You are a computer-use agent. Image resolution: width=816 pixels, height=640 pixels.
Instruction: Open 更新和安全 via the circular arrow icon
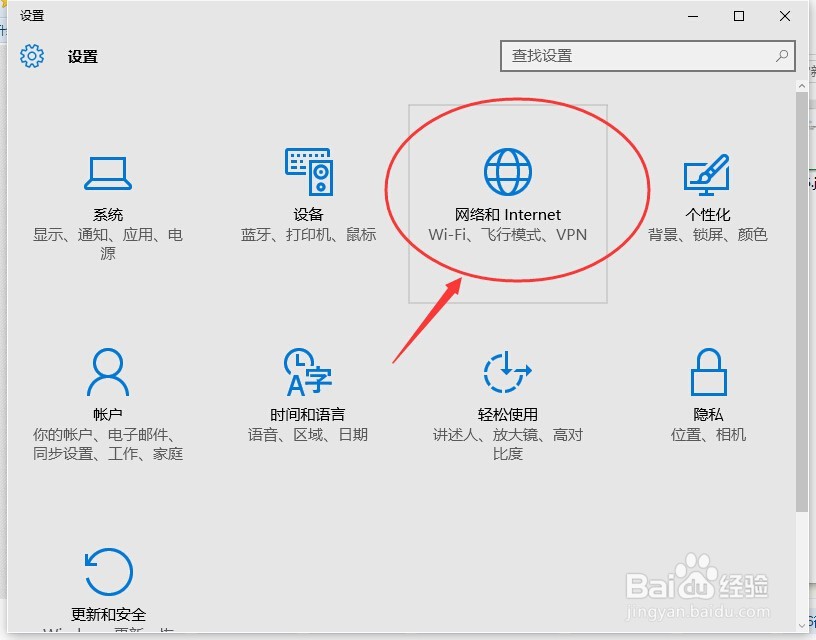108,573
